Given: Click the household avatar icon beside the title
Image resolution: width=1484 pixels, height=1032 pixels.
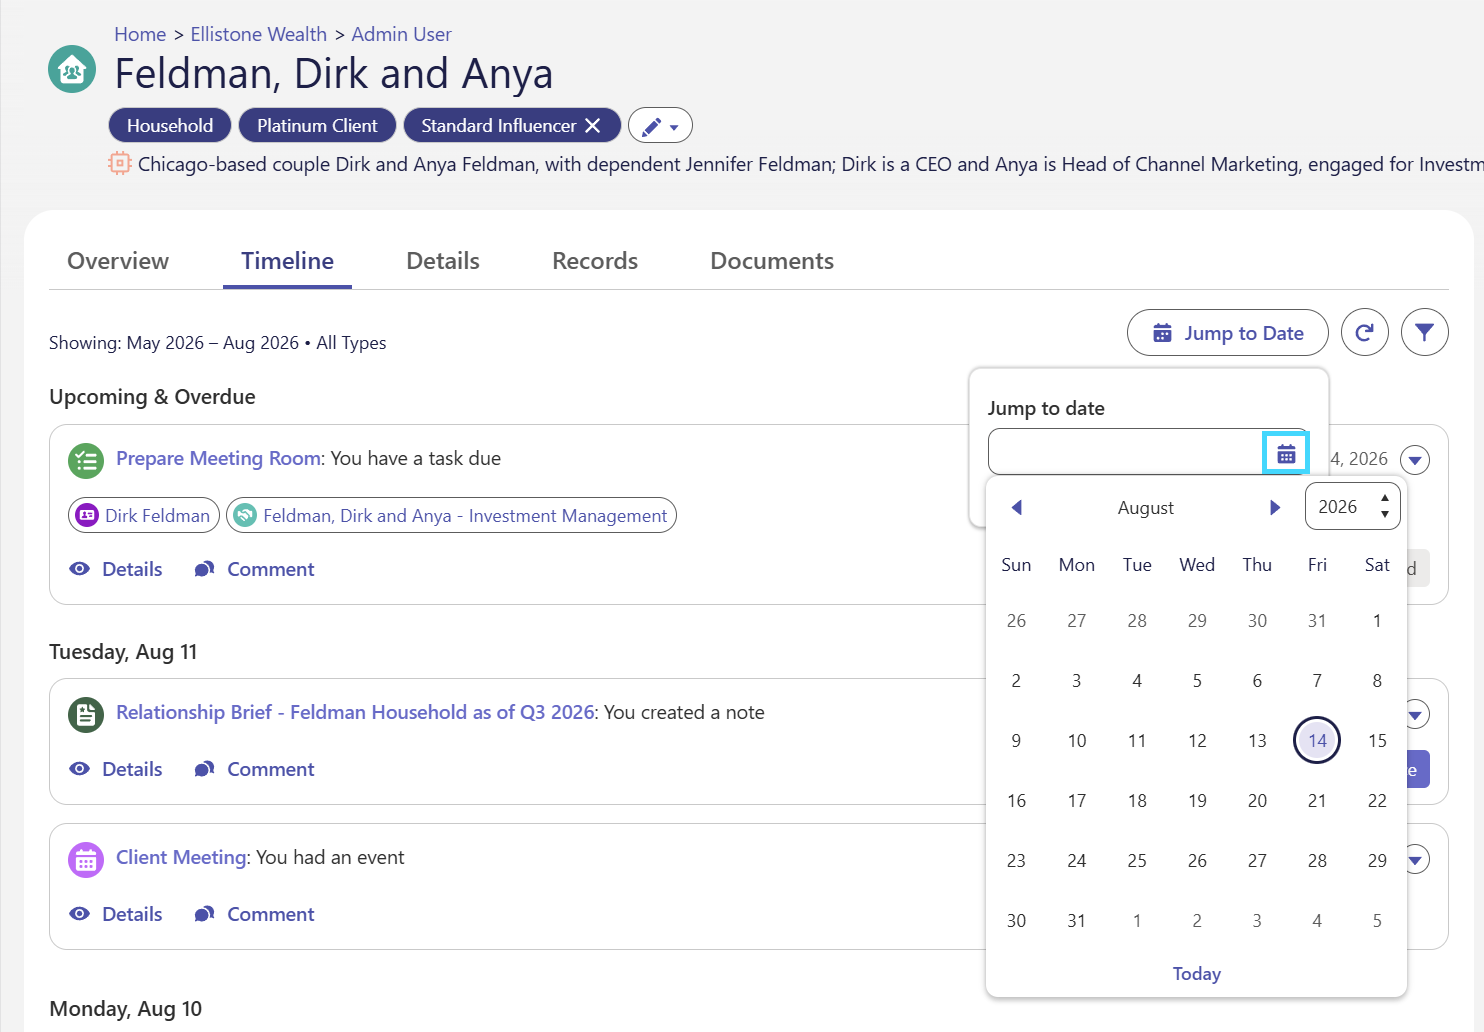Looking at the screenshot, I should (72, 70).
